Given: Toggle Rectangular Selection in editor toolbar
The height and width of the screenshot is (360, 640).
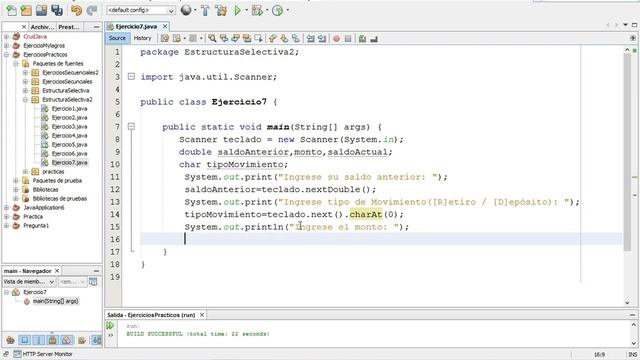Looking at the screenshot, I should tap(258, 38).
